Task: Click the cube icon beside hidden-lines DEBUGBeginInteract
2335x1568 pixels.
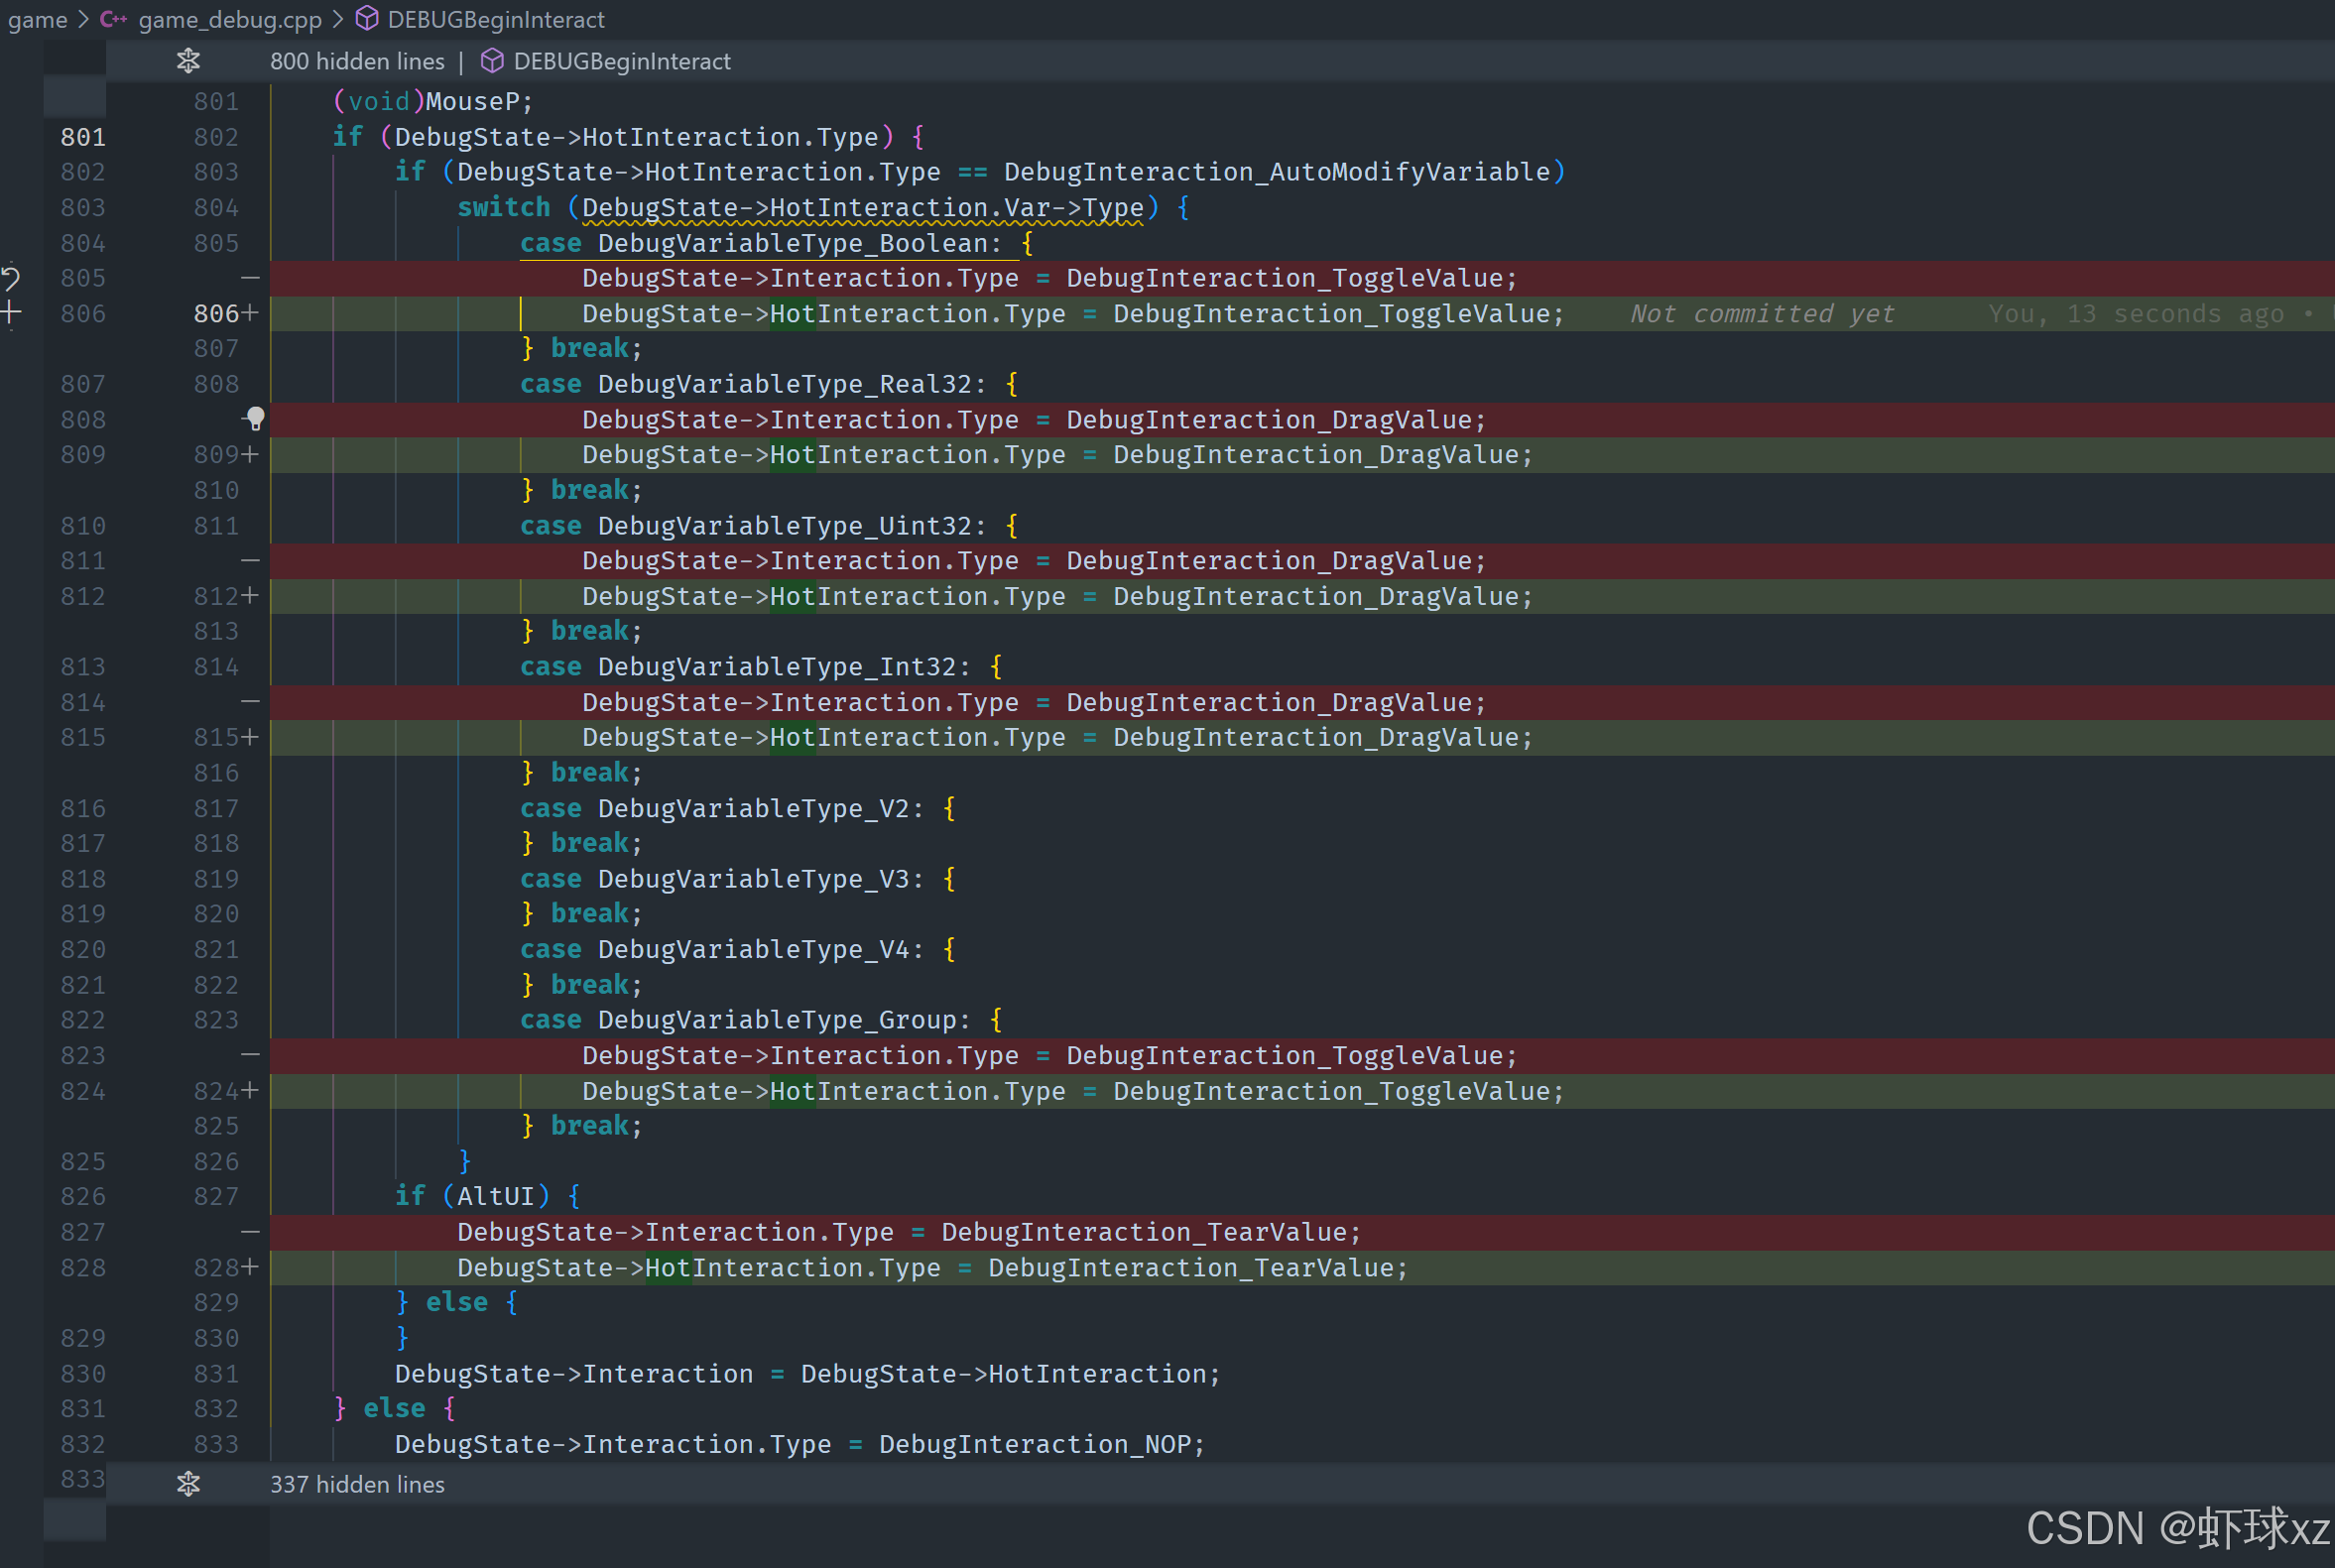Action: coord(491,61)
